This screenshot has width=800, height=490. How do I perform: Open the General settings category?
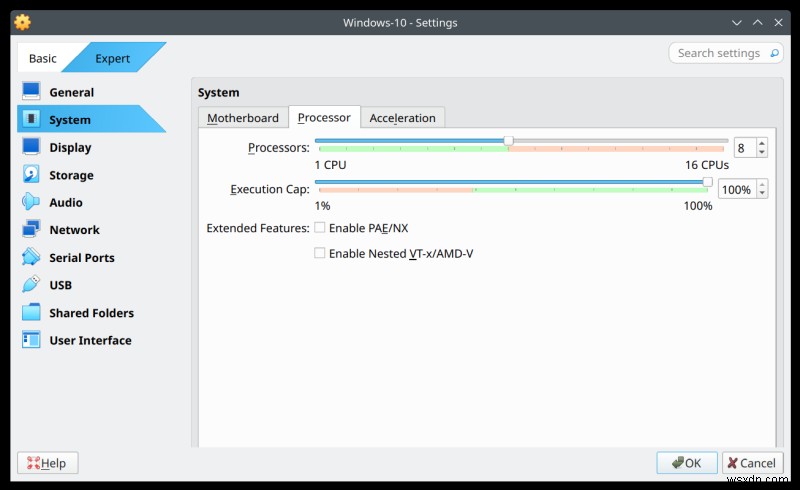coord(71,92)
